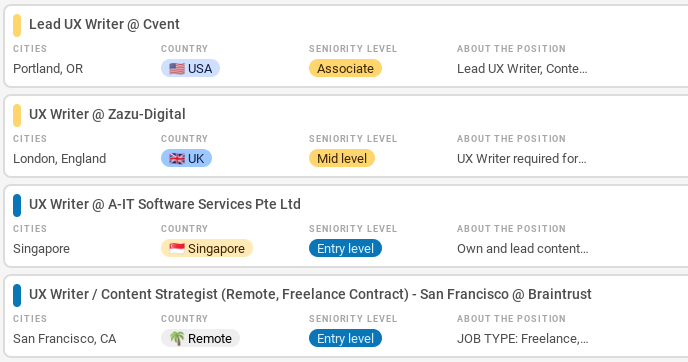Open UX Writer @ A-IT Software Services listing
Image resolution: width=688 pixels, height=362 pixels.
(165, 204)
